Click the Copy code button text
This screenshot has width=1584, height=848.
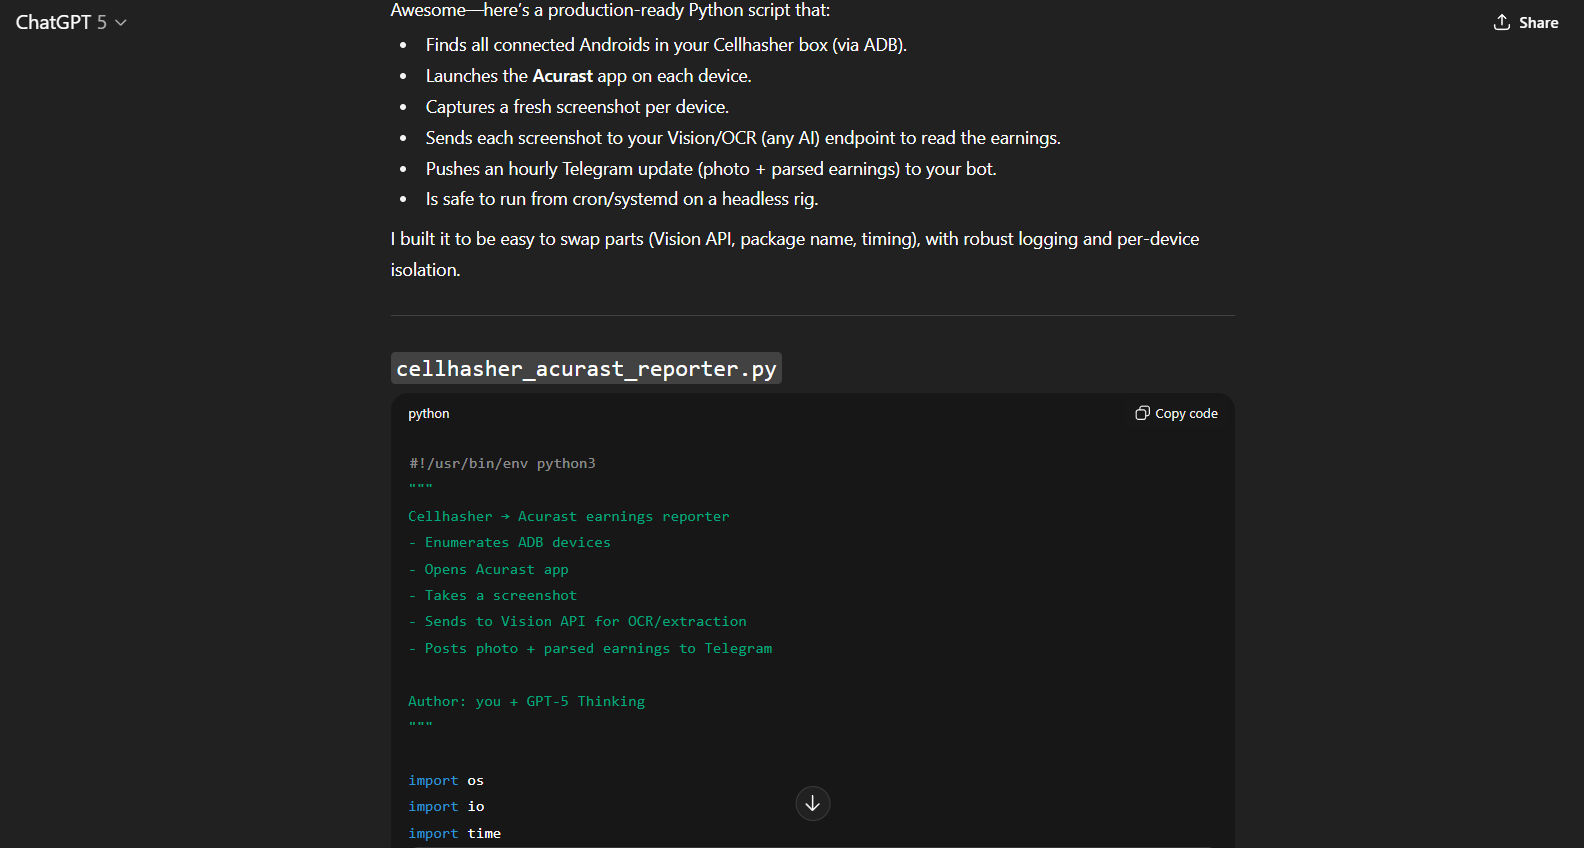point(1186,414)
